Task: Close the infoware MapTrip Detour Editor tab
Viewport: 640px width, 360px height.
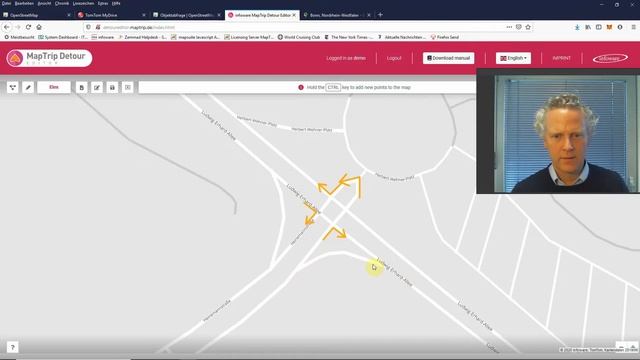Action: click(294, 15)
